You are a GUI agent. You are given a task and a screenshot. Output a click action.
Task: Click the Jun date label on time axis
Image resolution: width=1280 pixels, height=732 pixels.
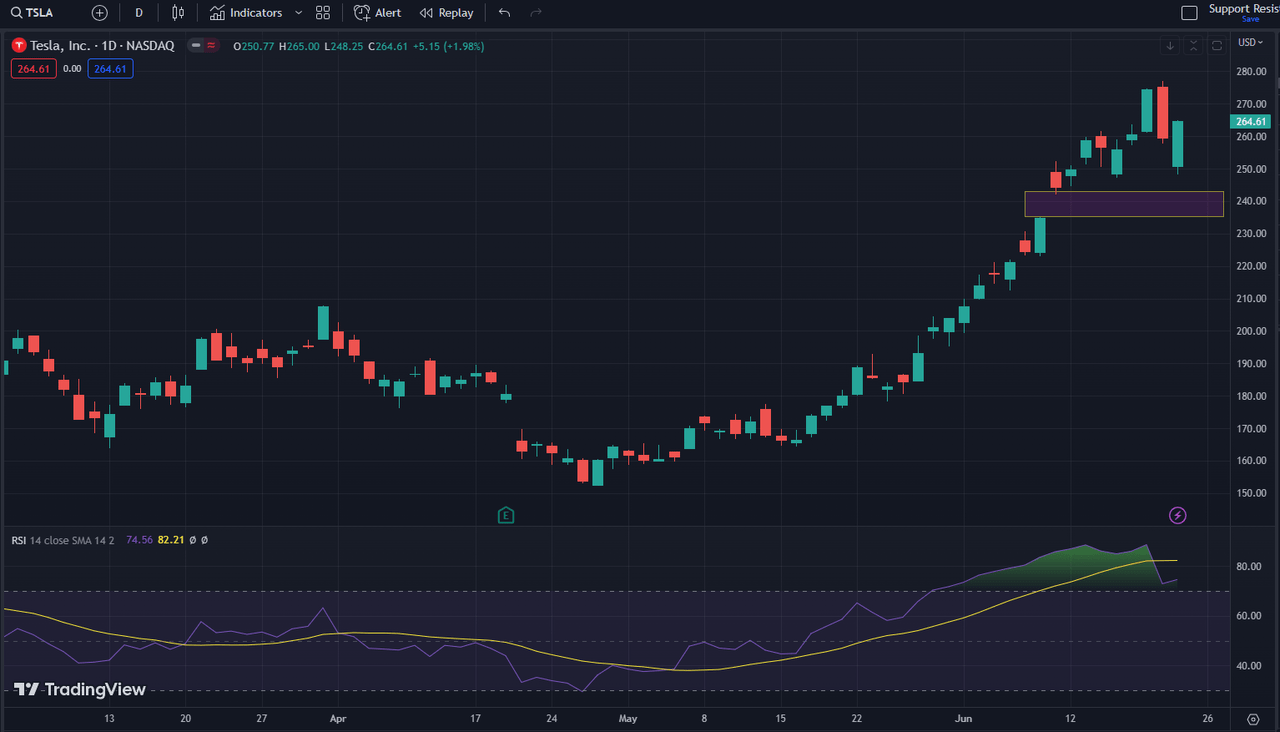[964, 718]
